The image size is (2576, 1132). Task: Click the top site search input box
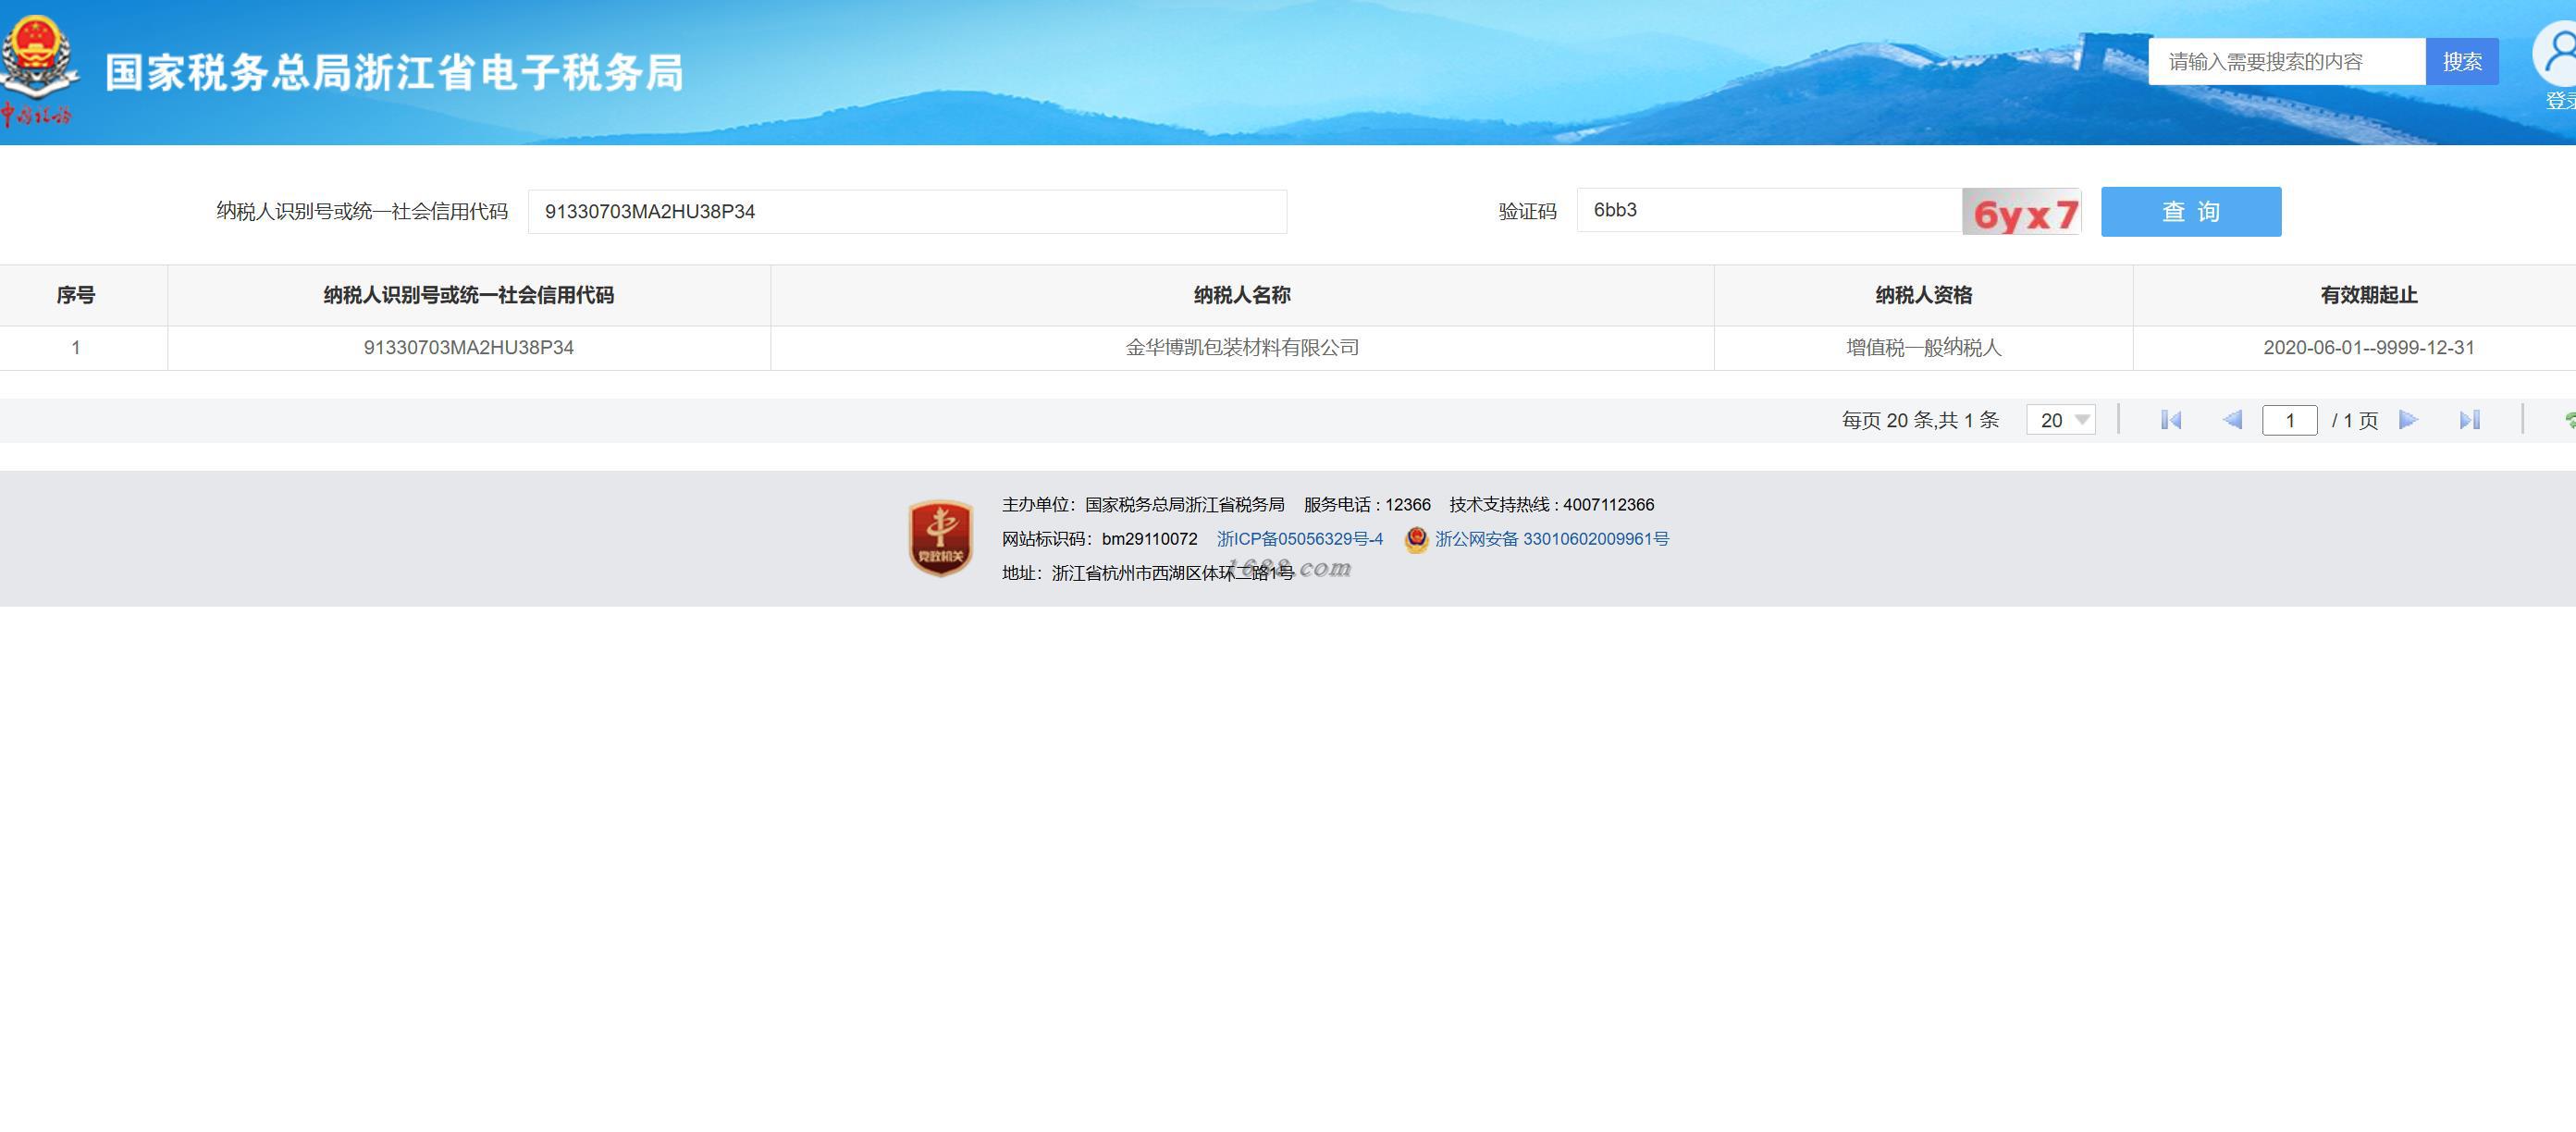pyautogui.click(x=2286, y=62)
